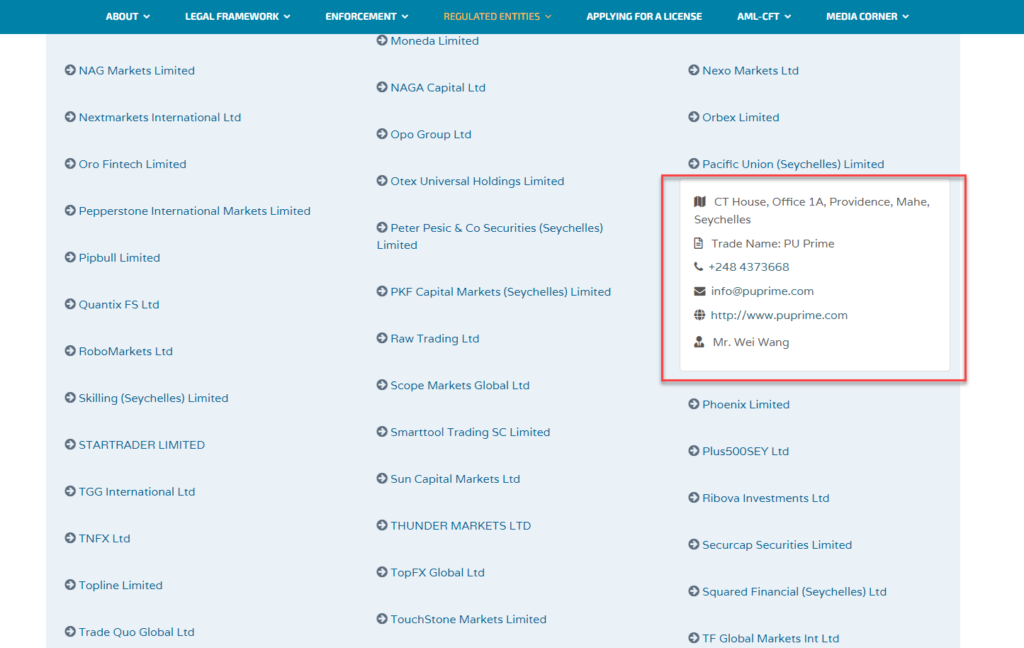This screenshot has width=1024, height=648.
Task: Click the arrow icon beside Oro Fintech Limited
Action: pos(70,163)
